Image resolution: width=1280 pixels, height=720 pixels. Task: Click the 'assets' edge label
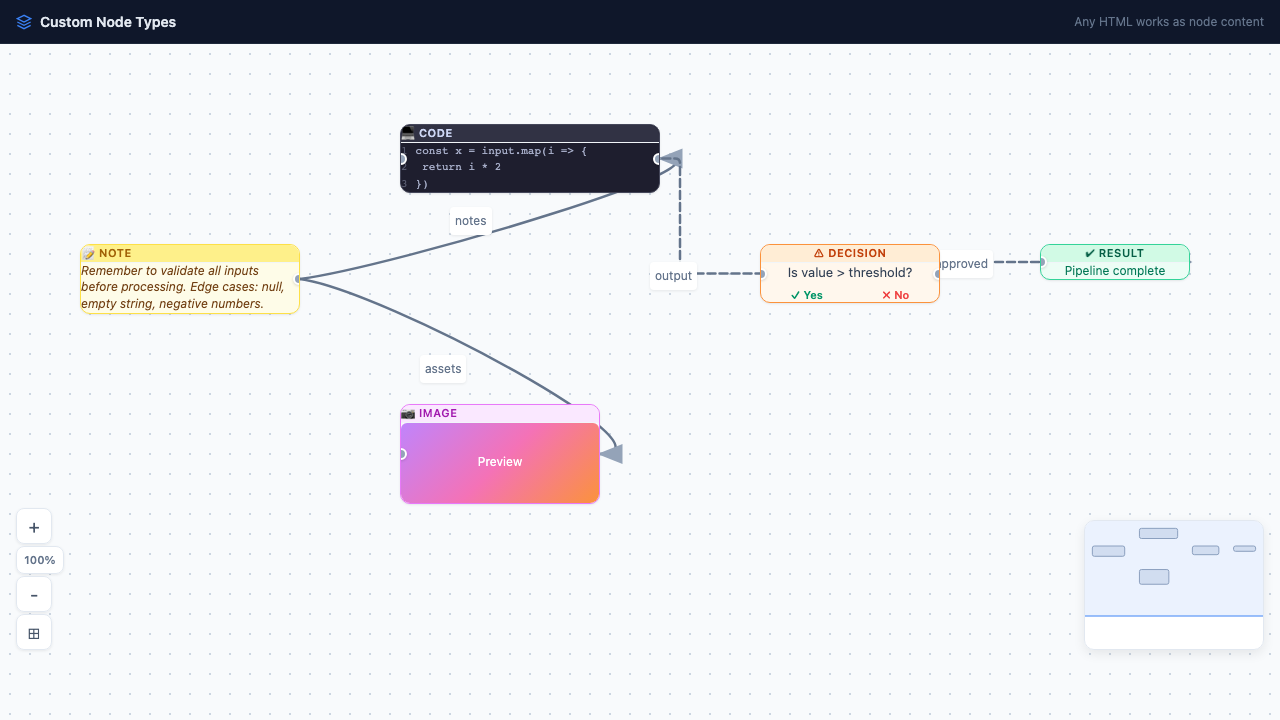pos(442,368)
